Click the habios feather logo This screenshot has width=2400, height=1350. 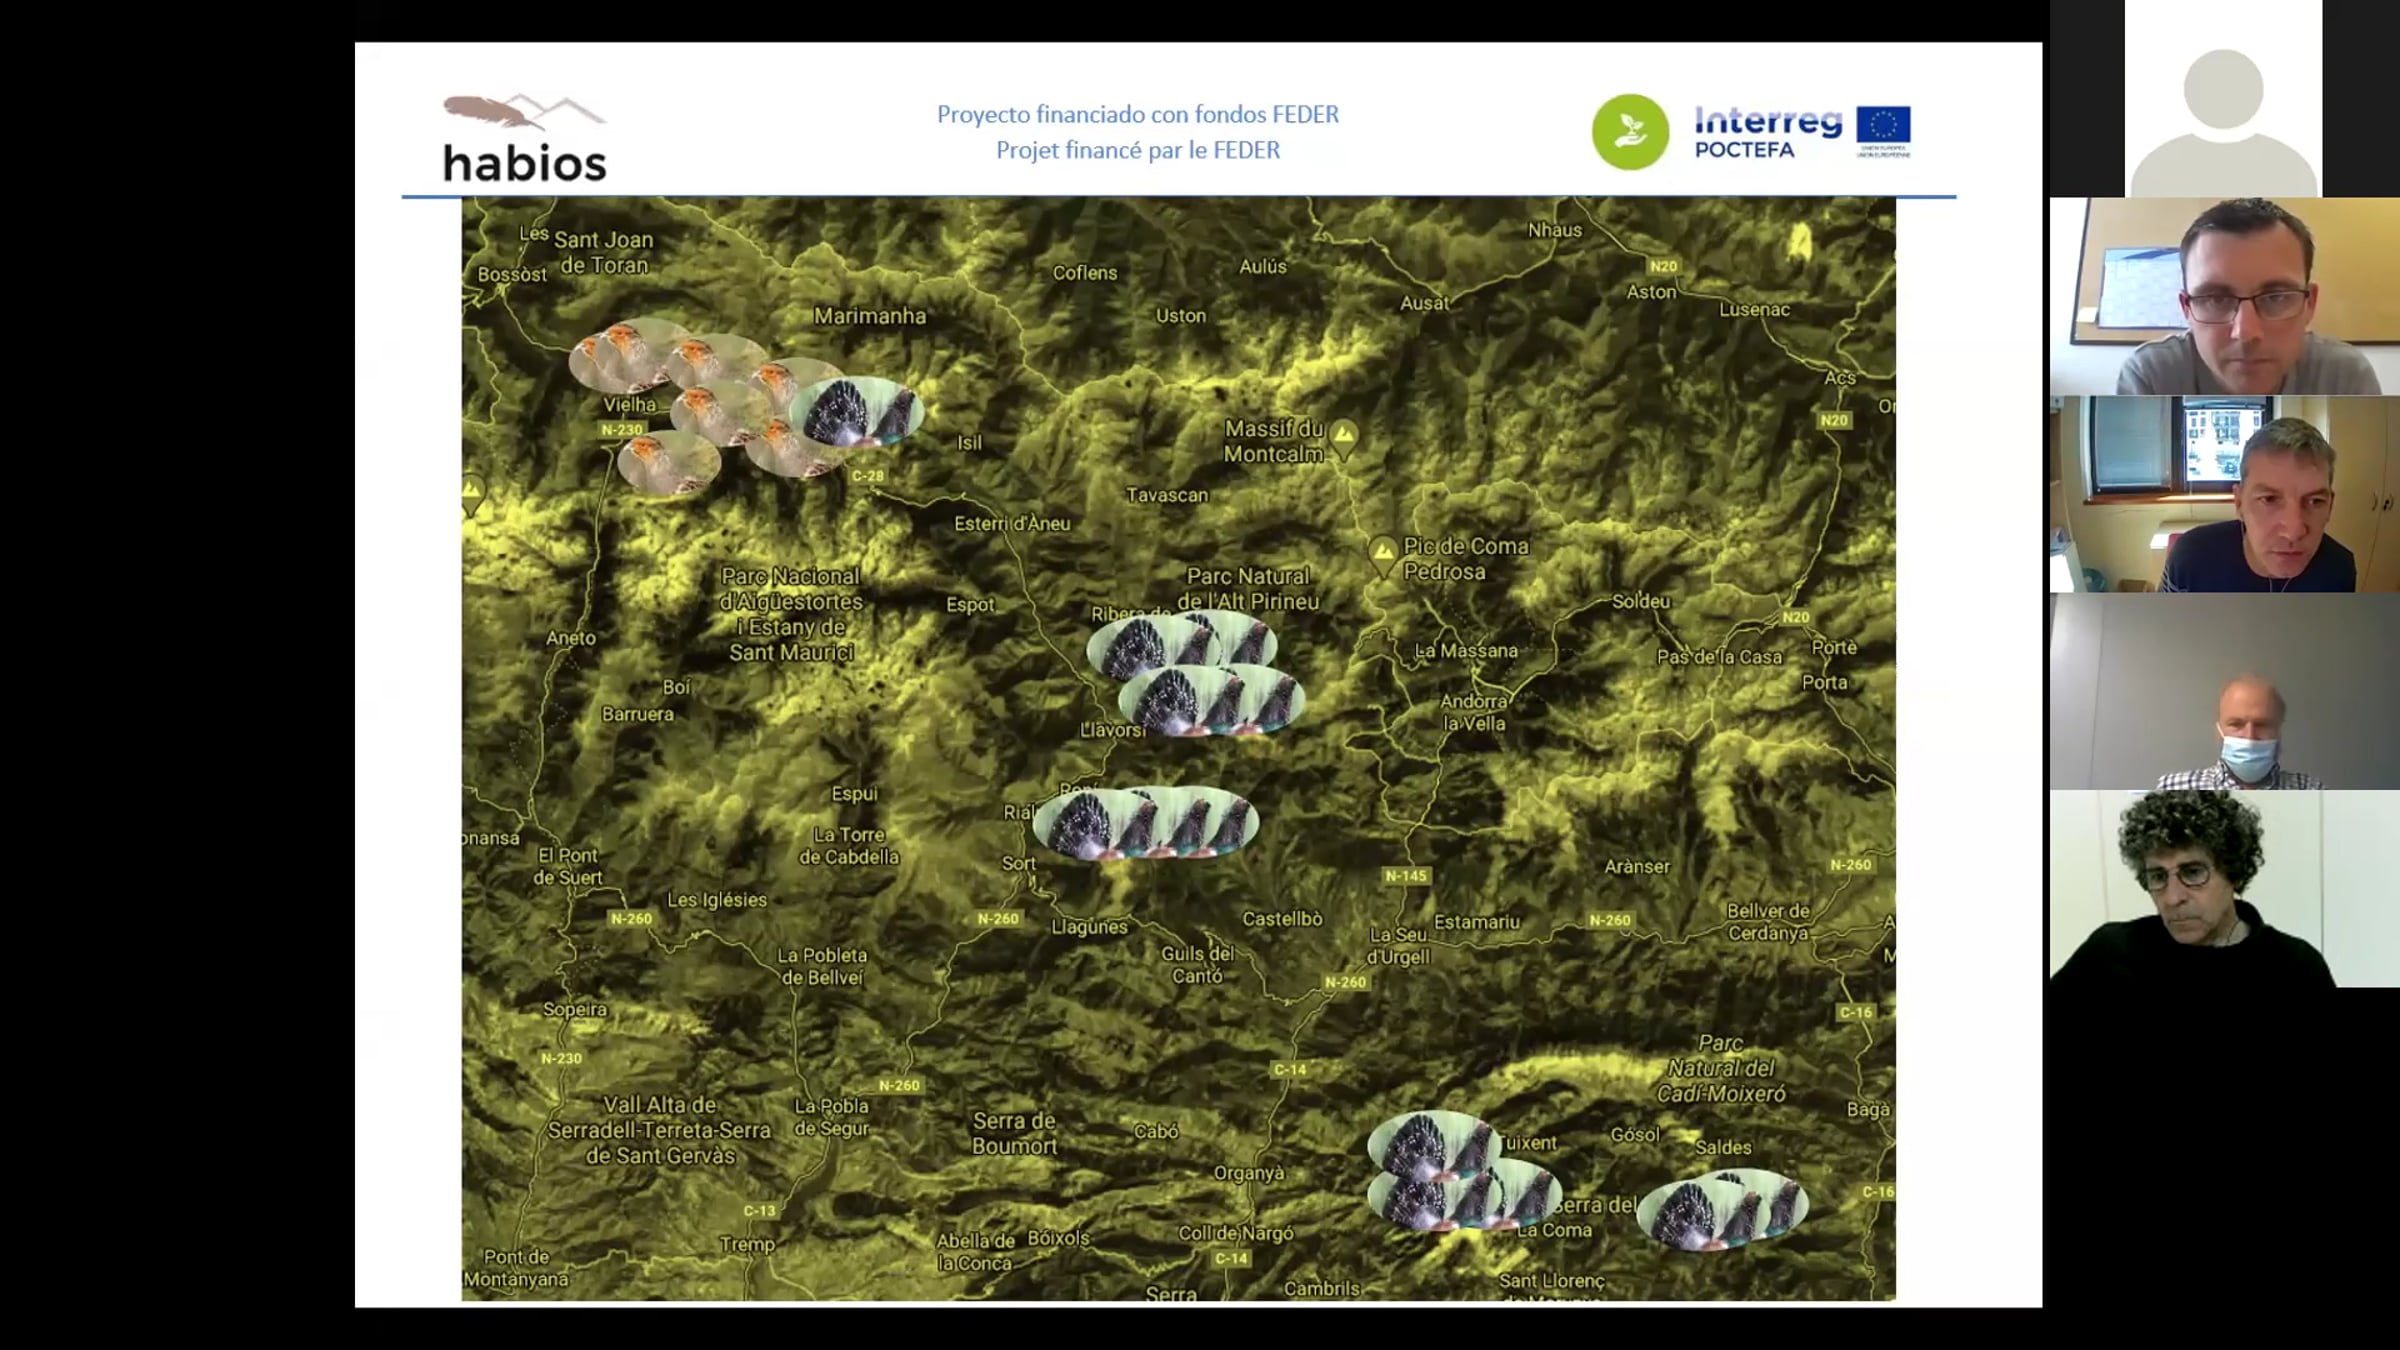[525, 138]
